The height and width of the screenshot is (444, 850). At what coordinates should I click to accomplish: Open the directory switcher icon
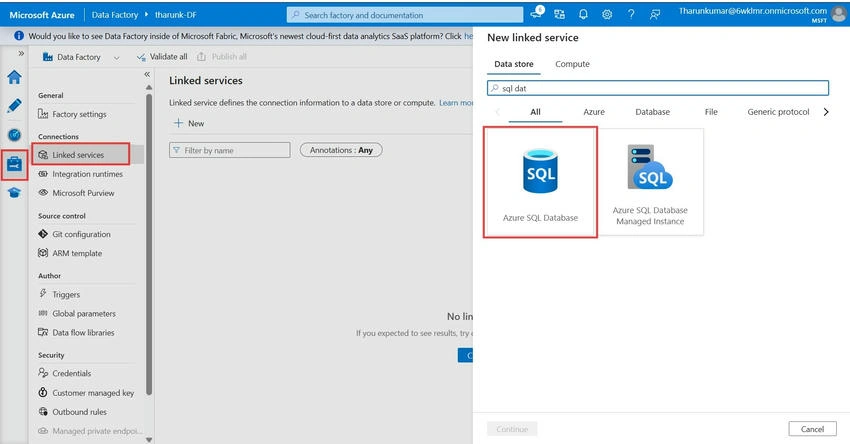point(559,15)
